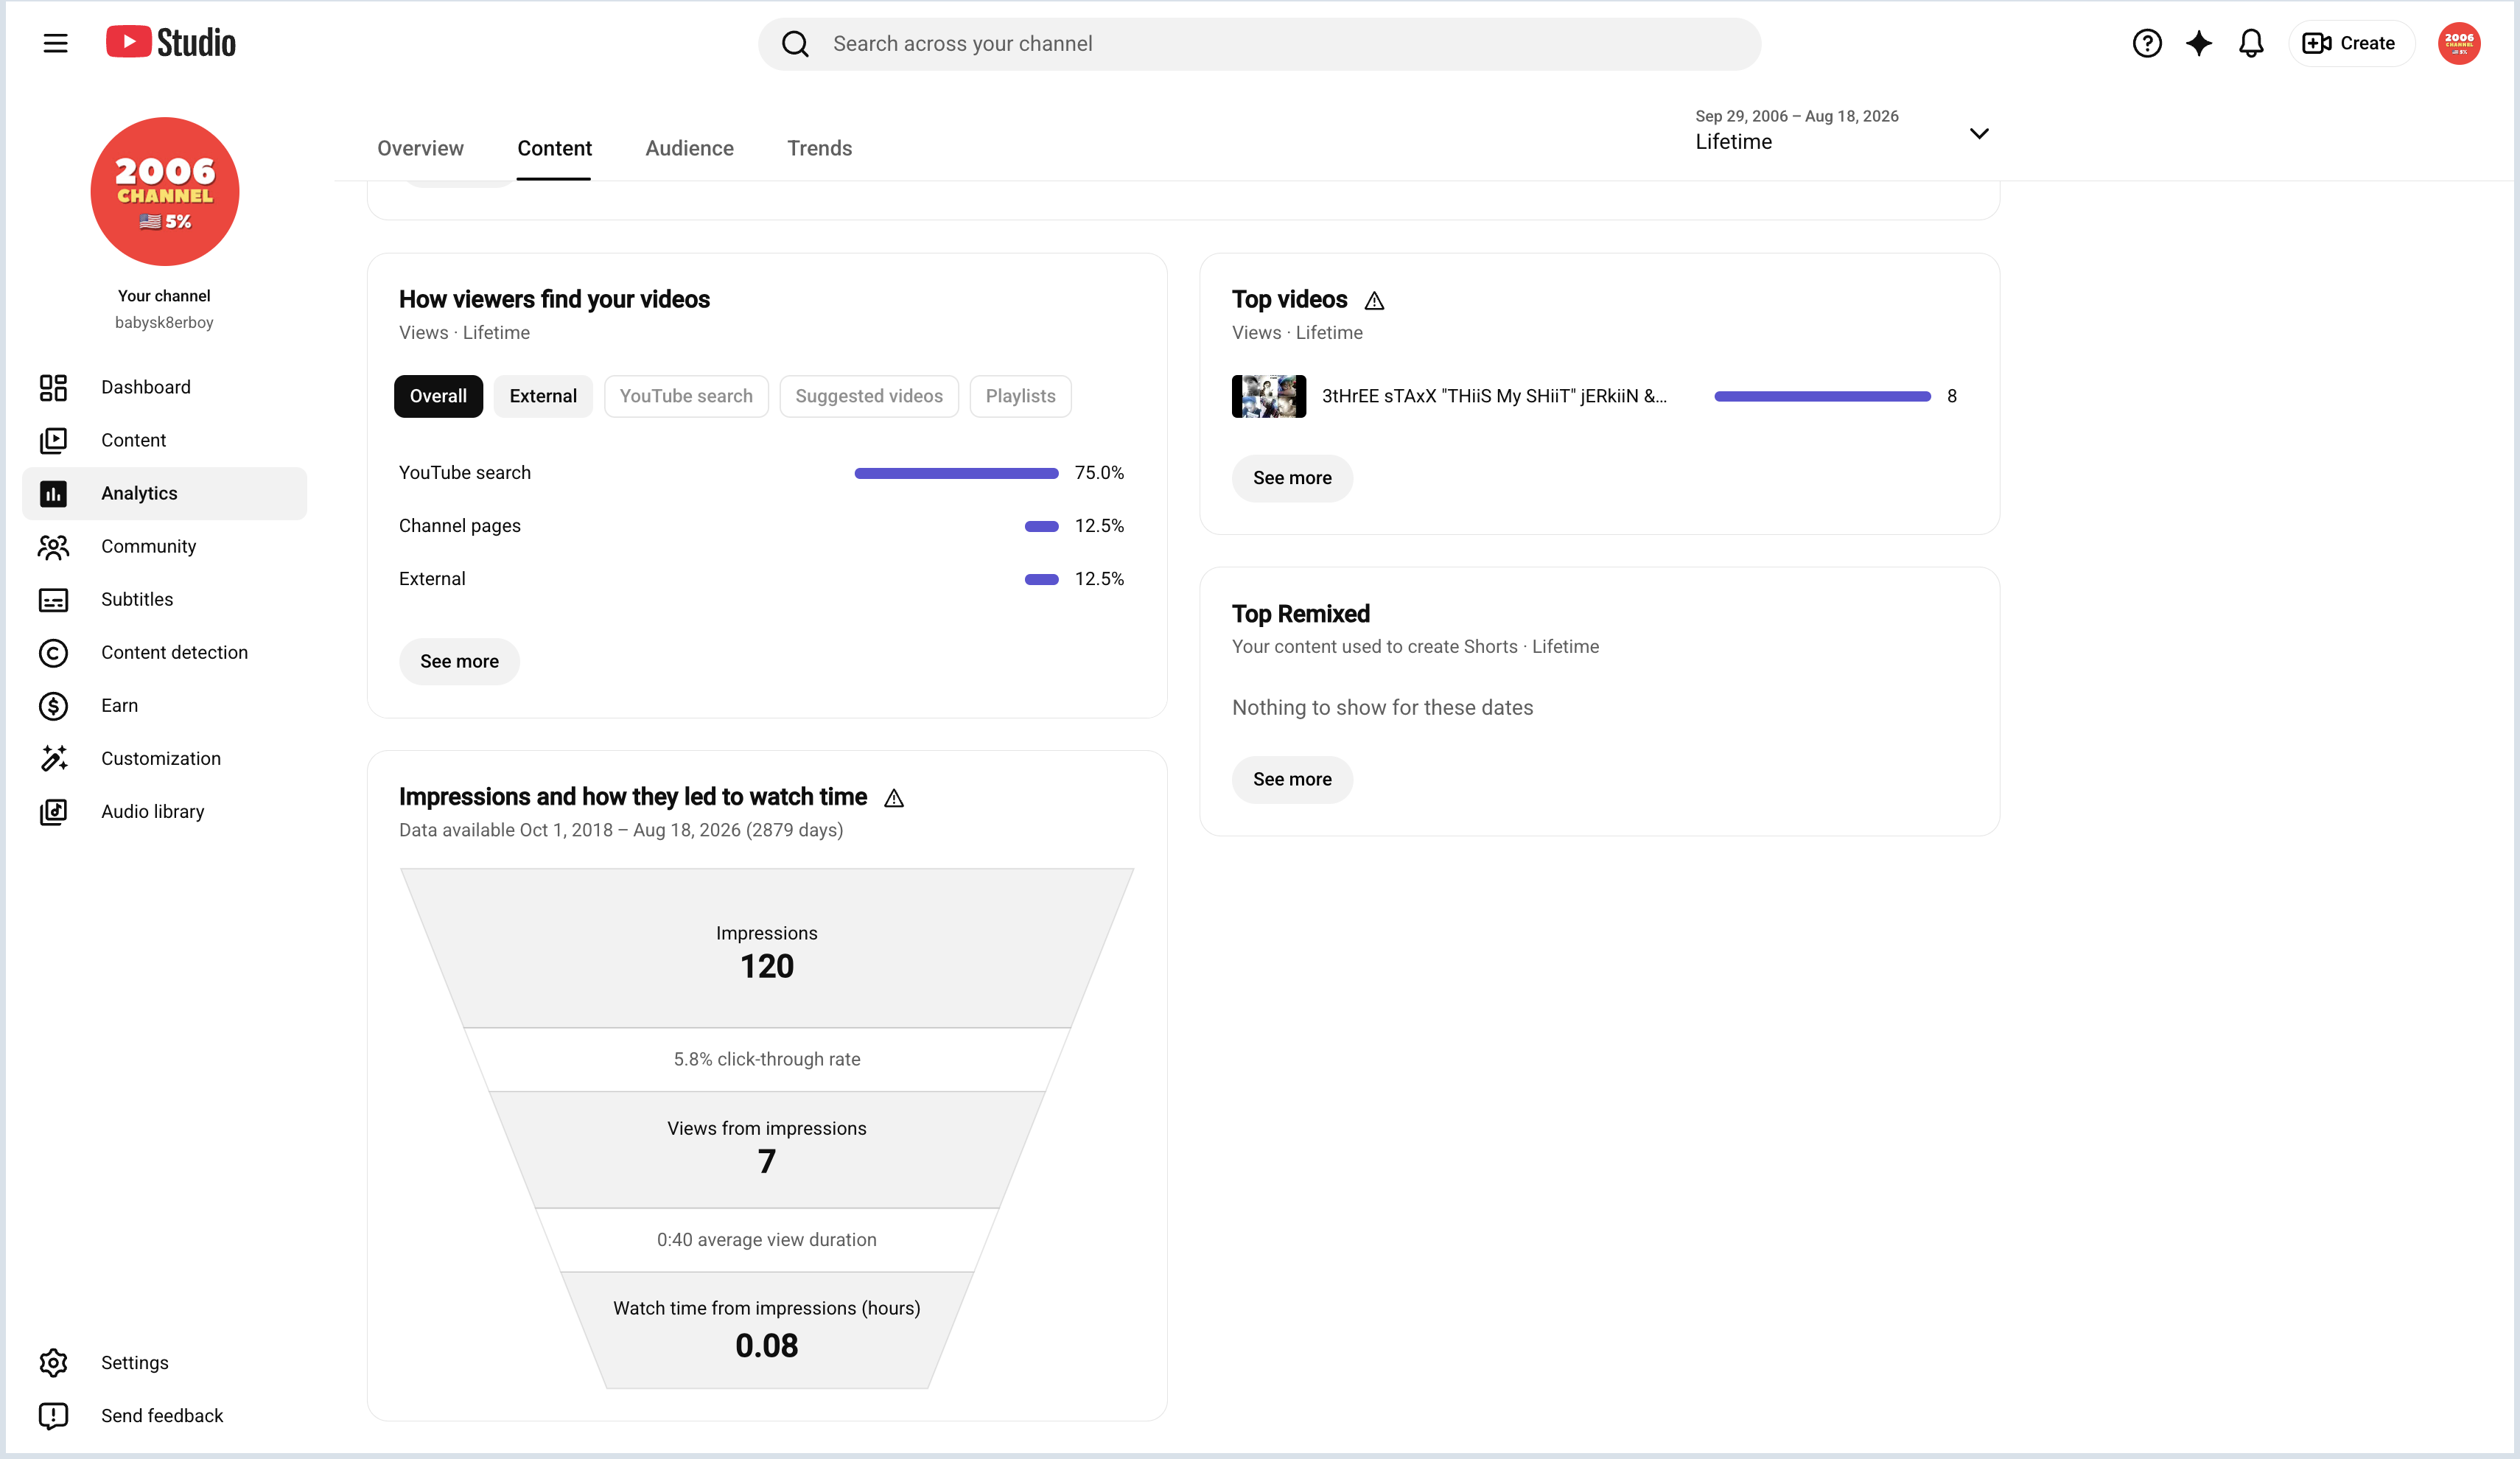The width and height of the screenshot is (2520, 1459).
Task: Click the 0:40 average view duration text
Action: tap(767, 1240)
